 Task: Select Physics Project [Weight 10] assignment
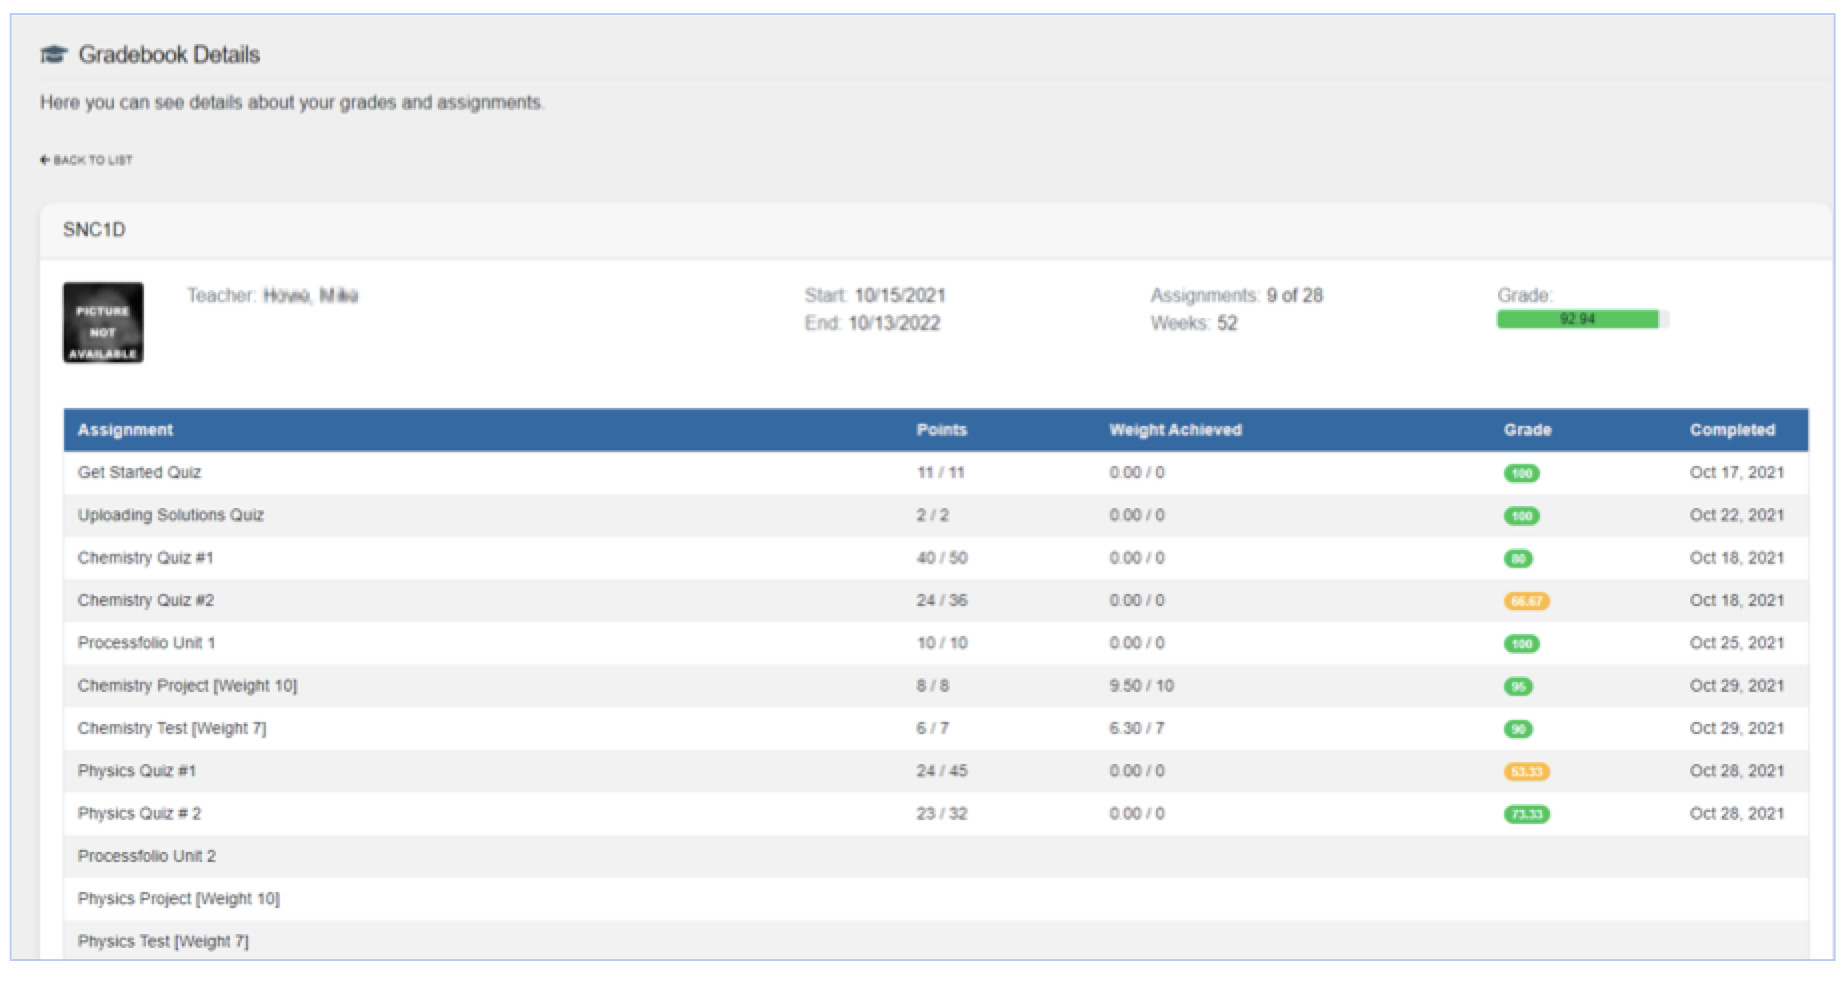pyautogui.click(x=178, y=899)
